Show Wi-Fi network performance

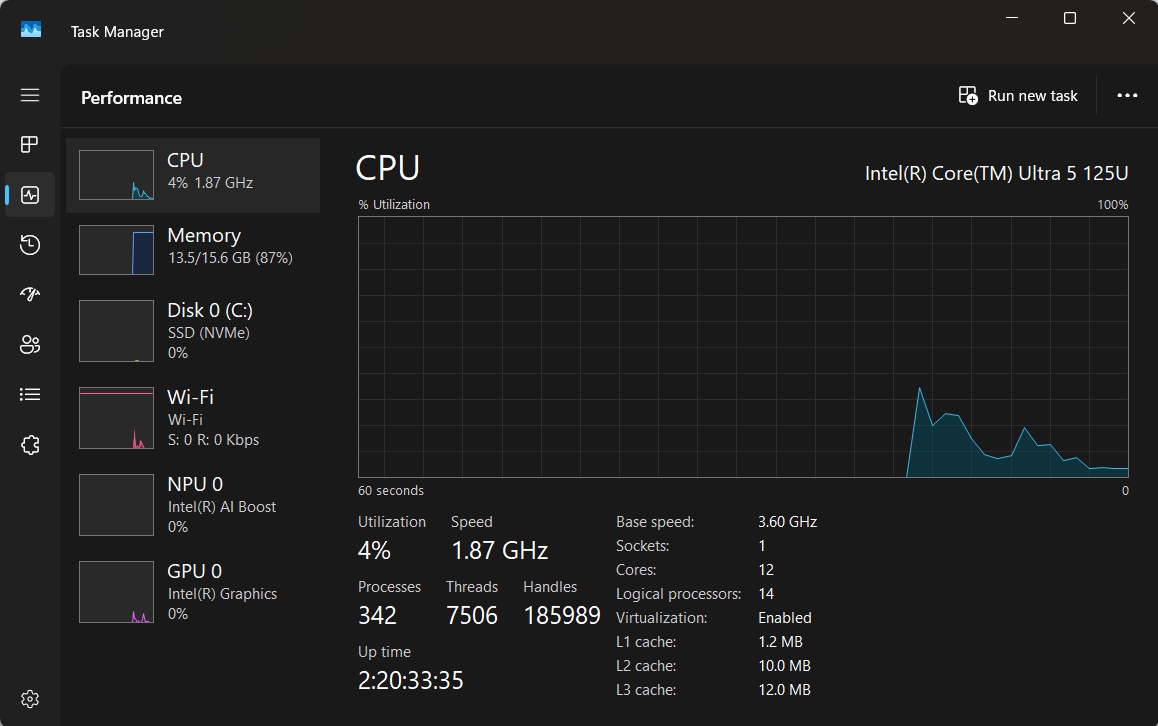193,418
